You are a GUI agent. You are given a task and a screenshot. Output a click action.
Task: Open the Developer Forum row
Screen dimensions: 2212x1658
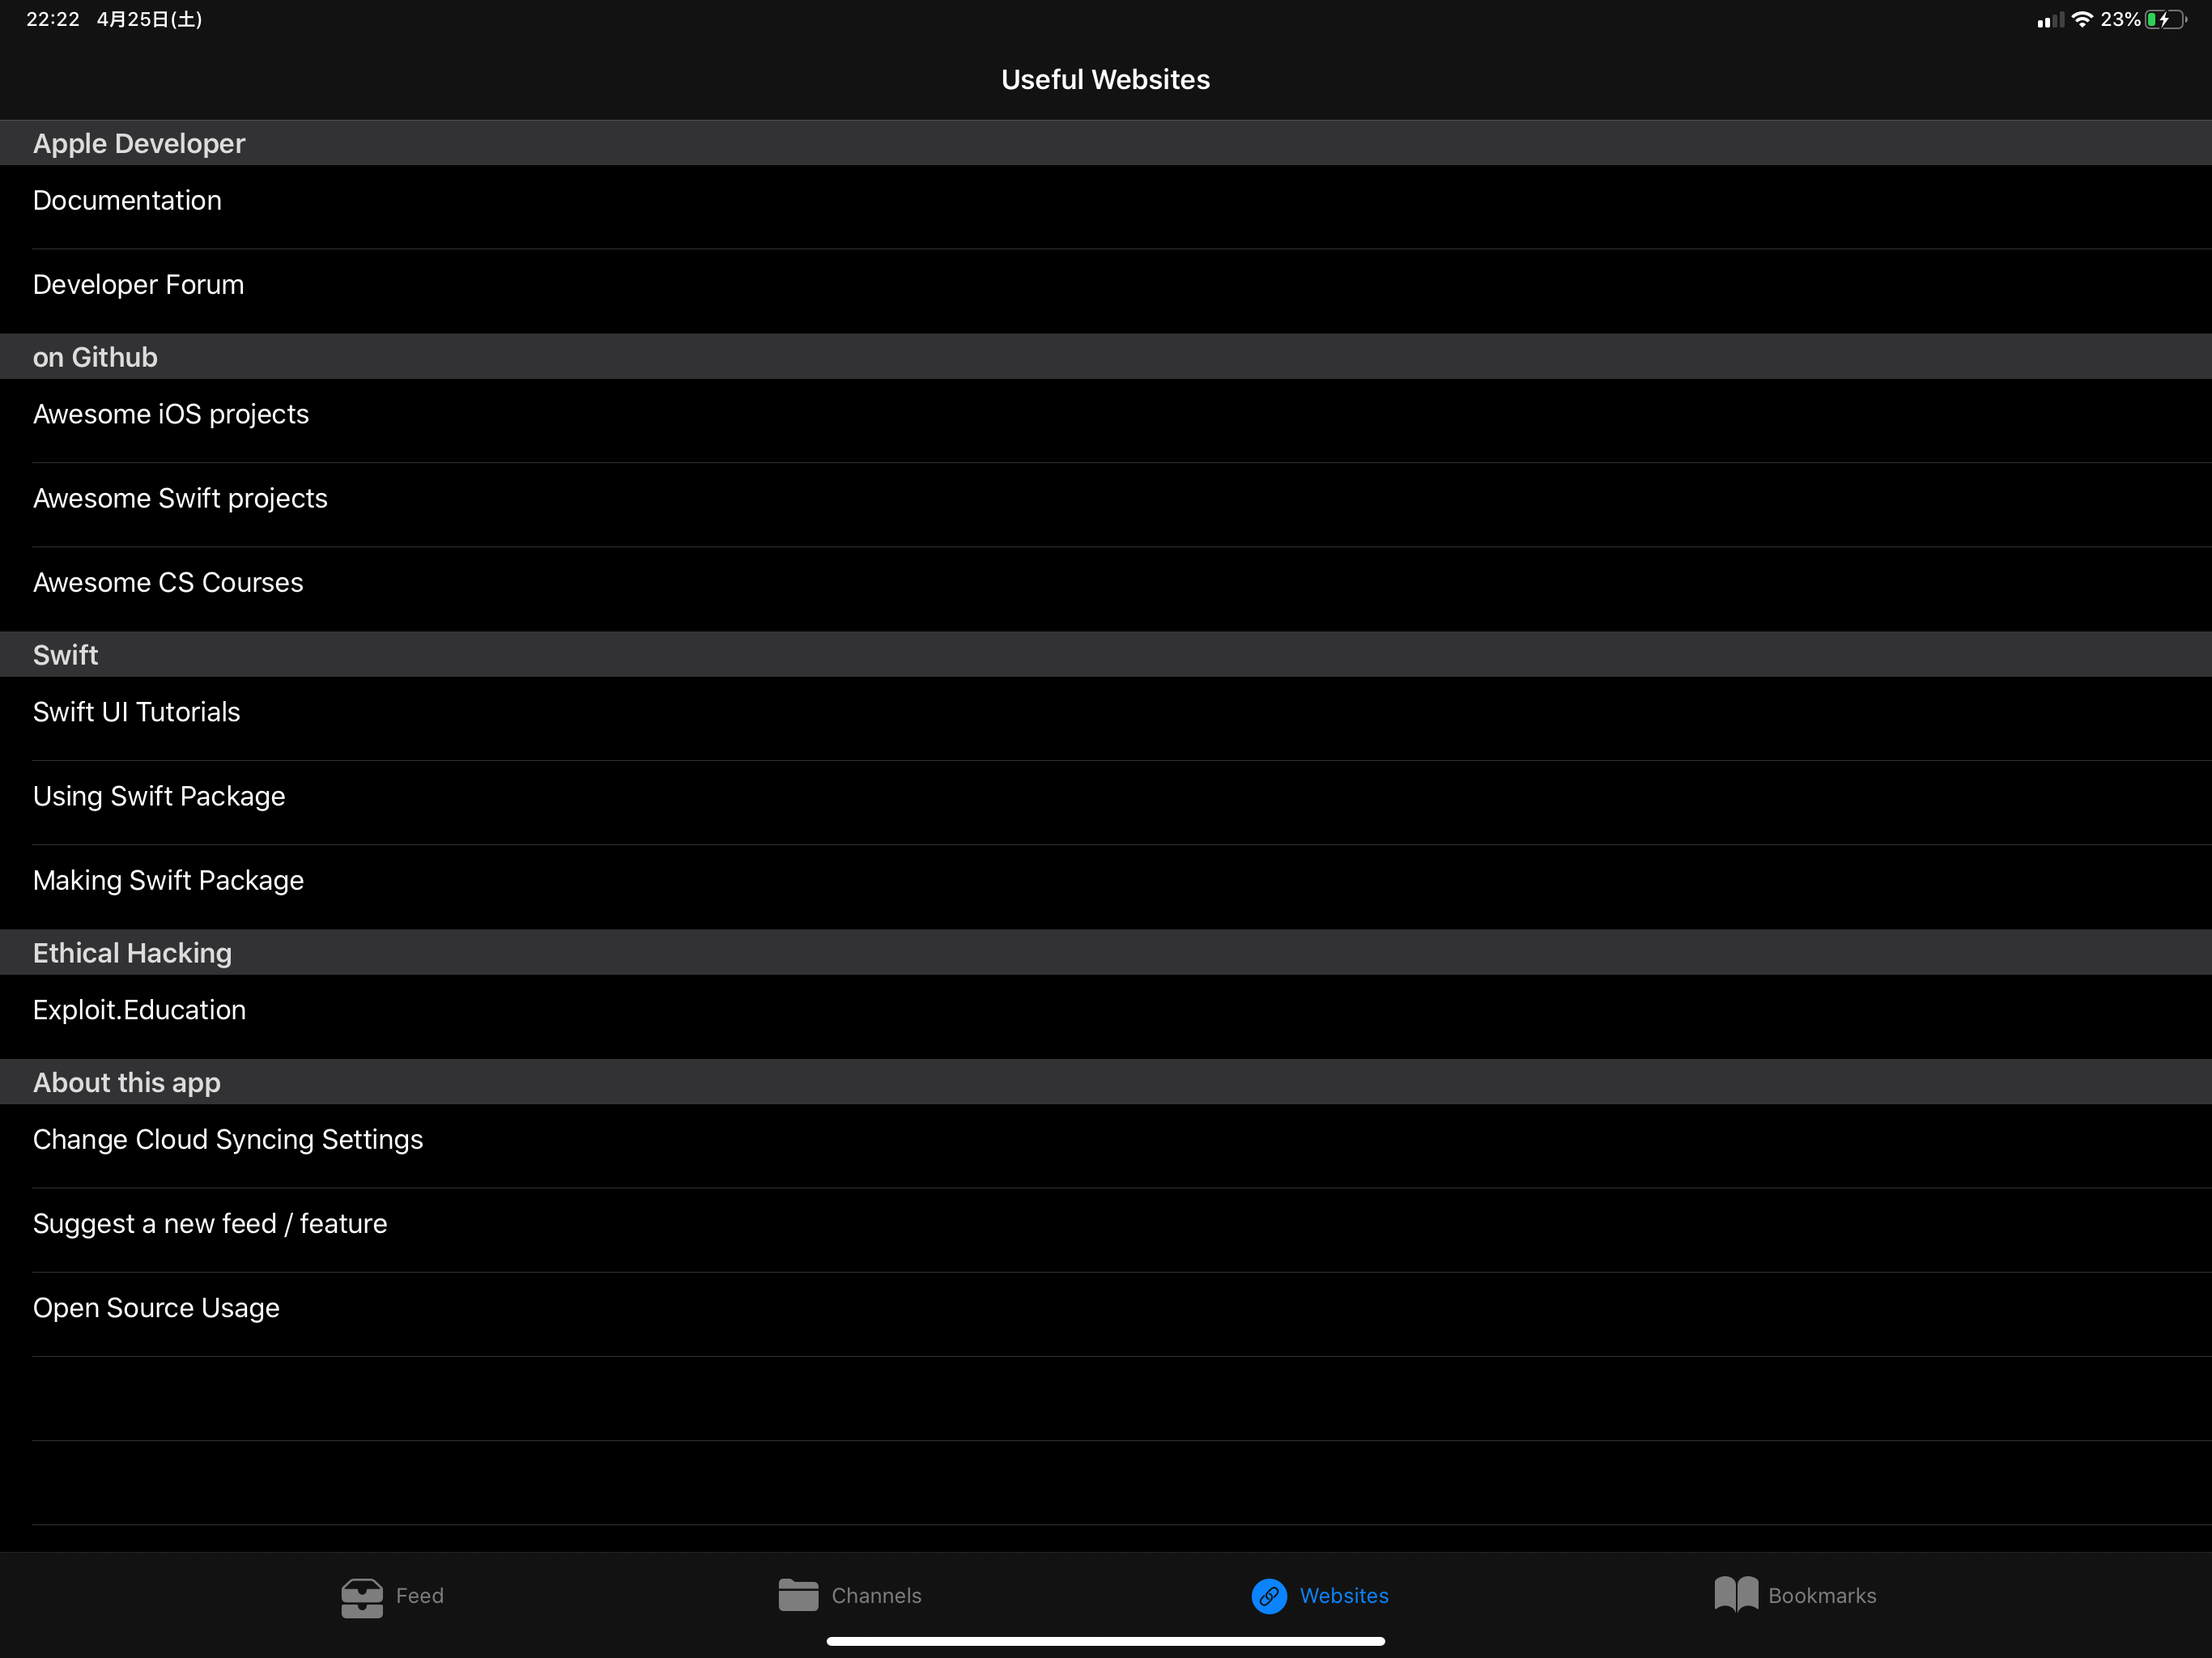(1106, 291)
